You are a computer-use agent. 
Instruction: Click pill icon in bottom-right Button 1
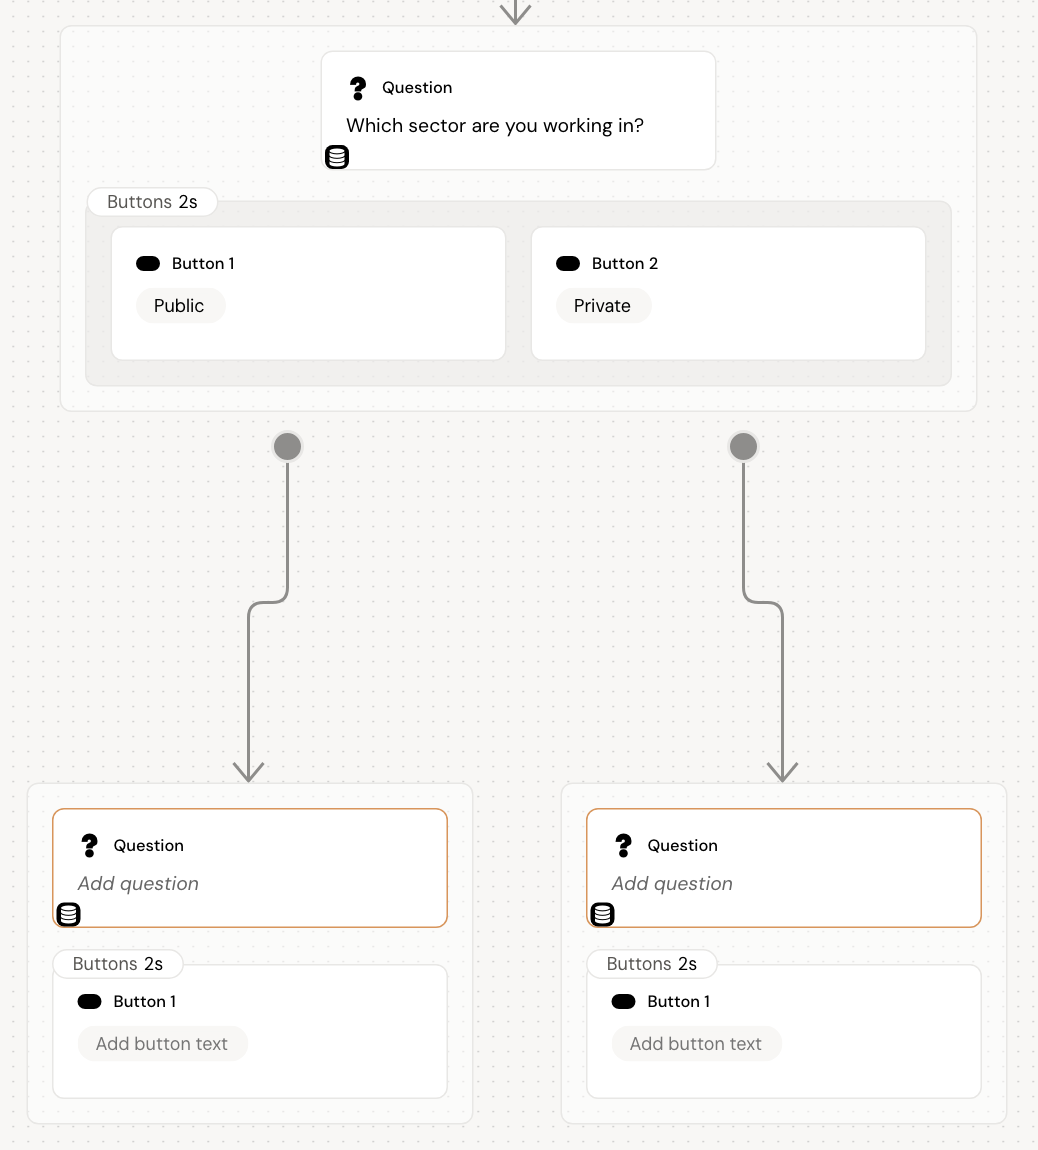tap(624, 1002)
